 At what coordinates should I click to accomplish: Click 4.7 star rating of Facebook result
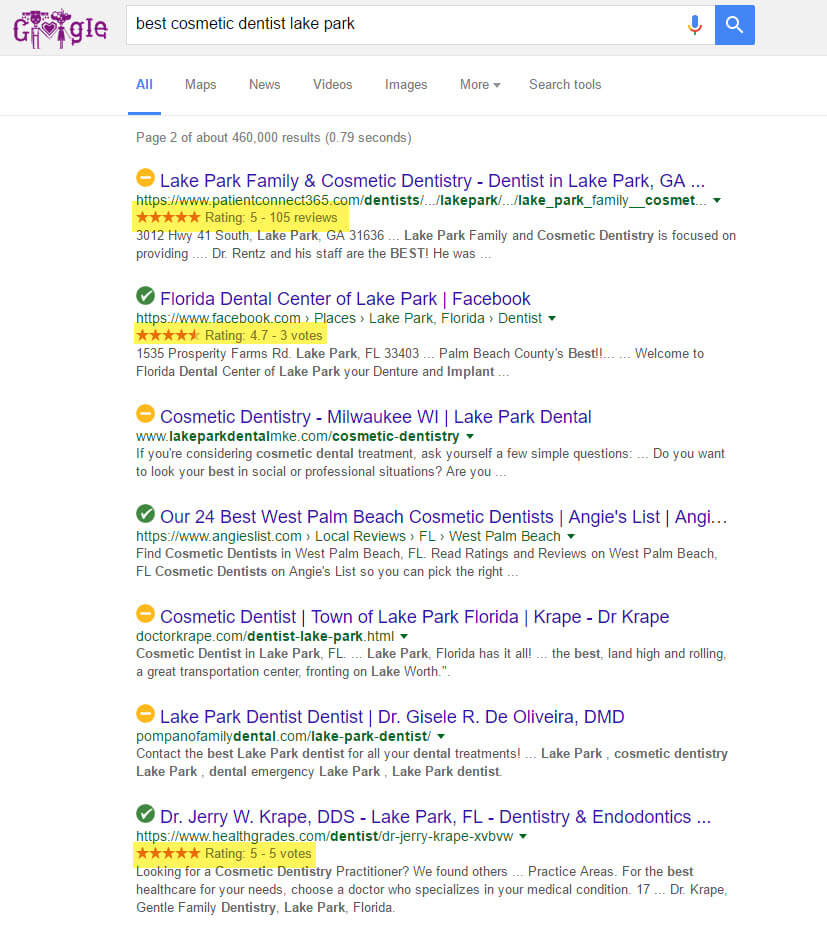pos(168,335)
